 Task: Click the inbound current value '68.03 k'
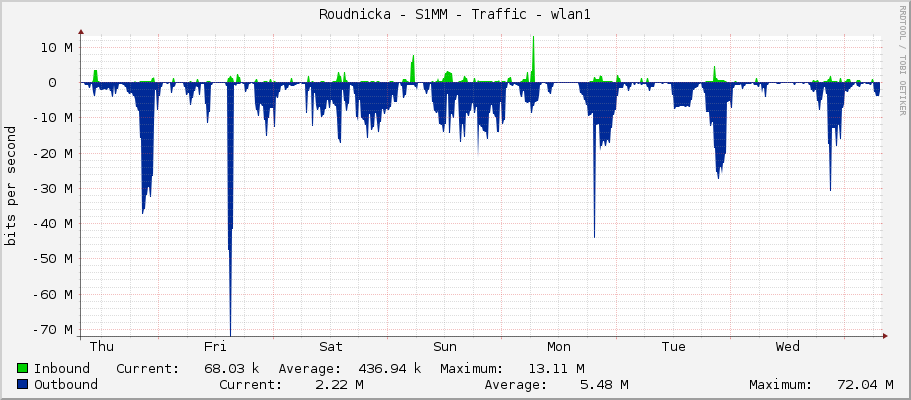click(232, 368)
